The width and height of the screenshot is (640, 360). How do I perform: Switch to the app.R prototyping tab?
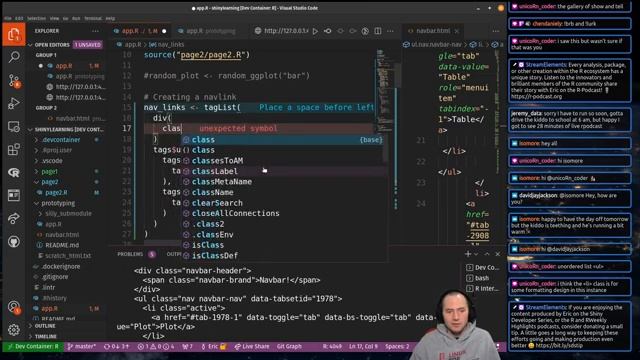pyautogui.click(x=210, y=31)
